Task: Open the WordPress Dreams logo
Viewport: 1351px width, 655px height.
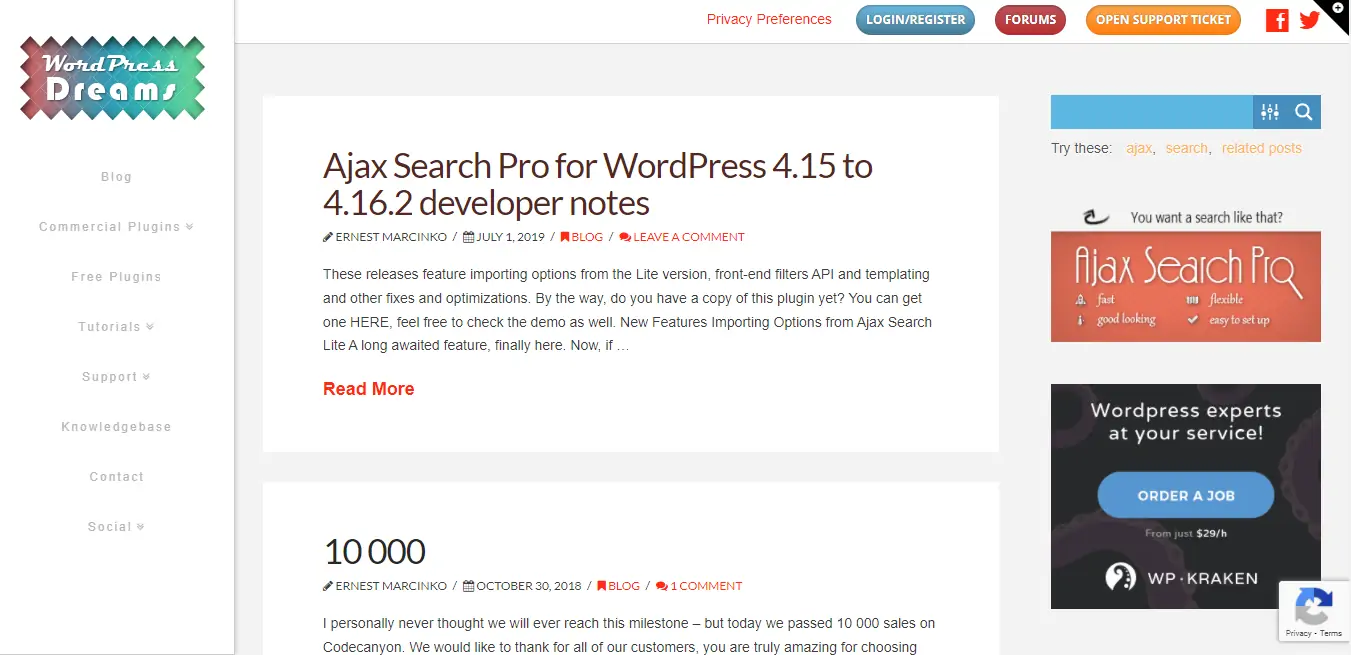Action: (x=112, y=78)
